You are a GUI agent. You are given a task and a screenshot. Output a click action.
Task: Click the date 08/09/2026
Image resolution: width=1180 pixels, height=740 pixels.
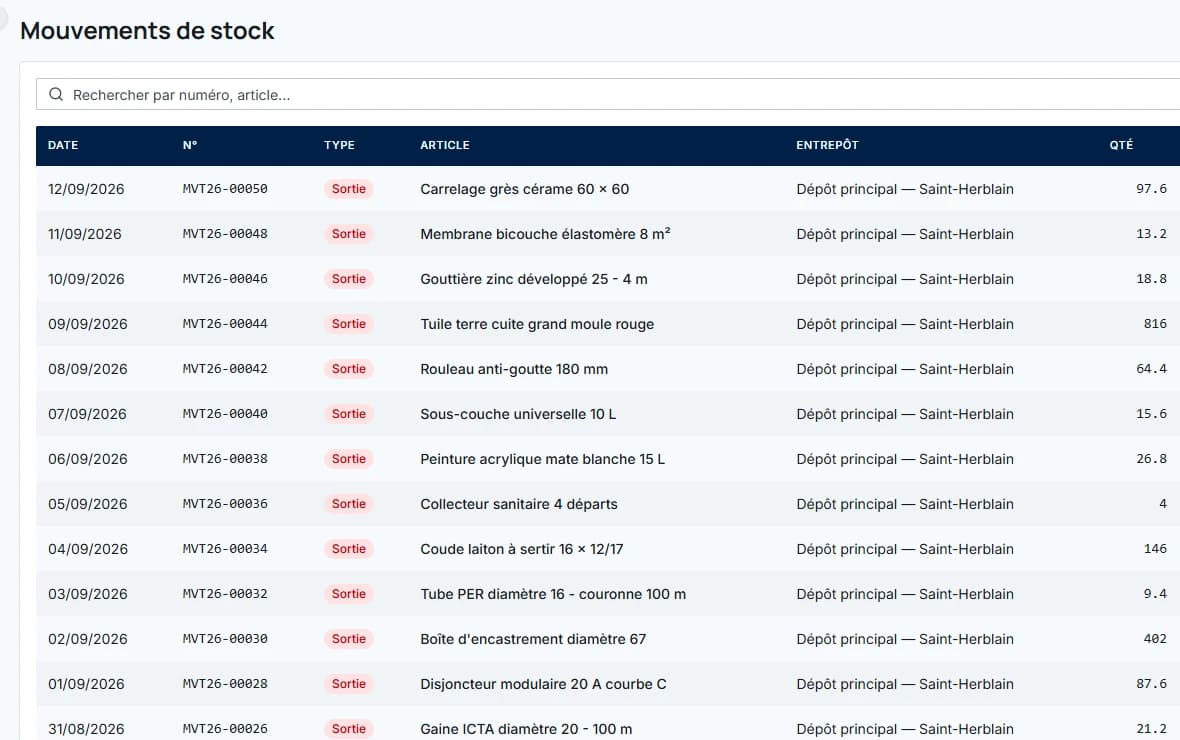point(87,369)
